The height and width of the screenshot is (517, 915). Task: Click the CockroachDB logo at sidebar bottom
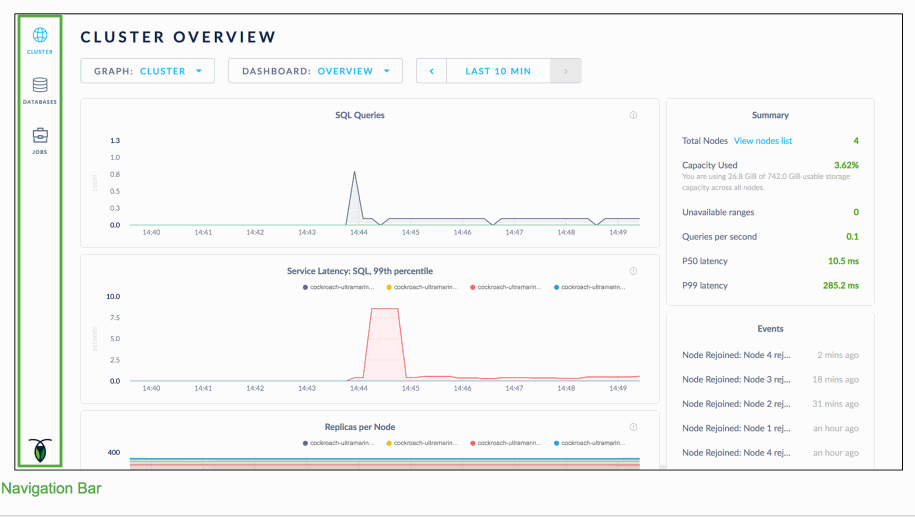(40, 449)
